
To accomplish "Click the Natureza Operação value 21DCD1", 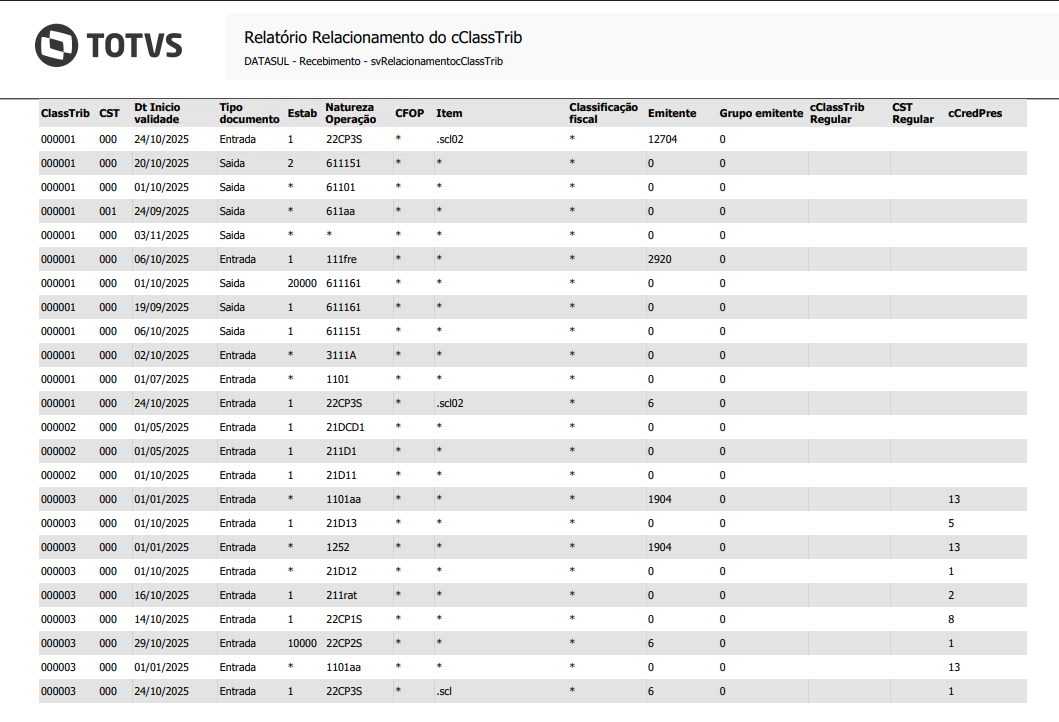I will coord(345,428).
